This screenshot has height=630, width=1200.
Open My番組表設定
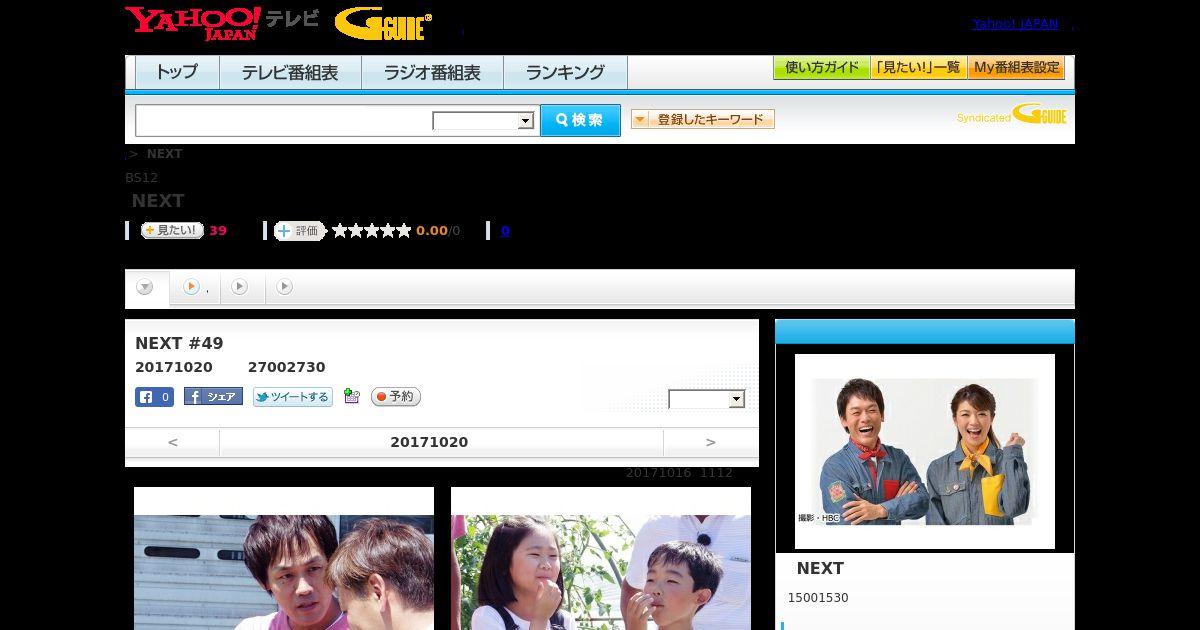pyautogui.click(x=1016, y=68)
